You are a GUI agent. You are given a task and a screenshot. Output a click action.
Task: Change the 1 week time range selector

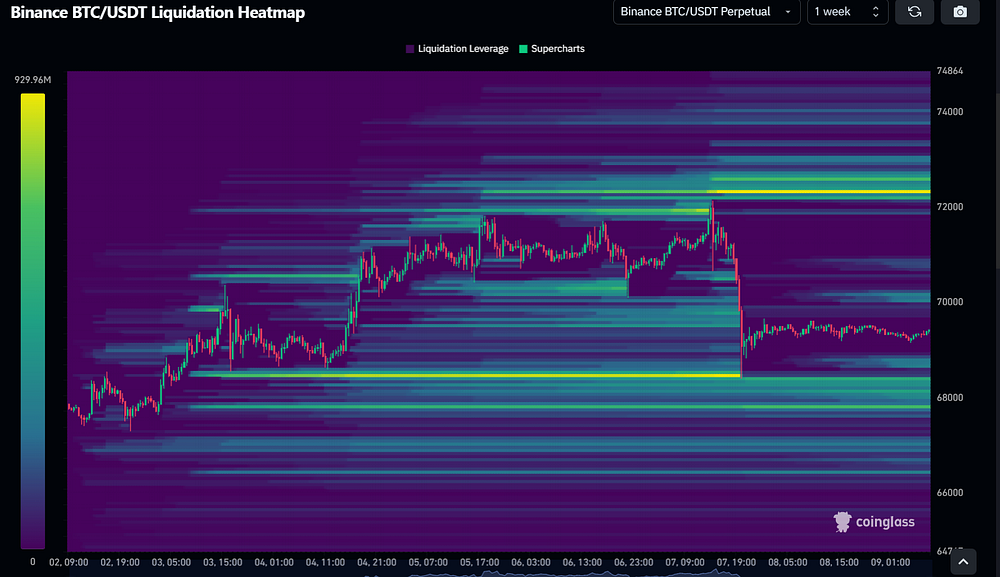coord(848,11)
